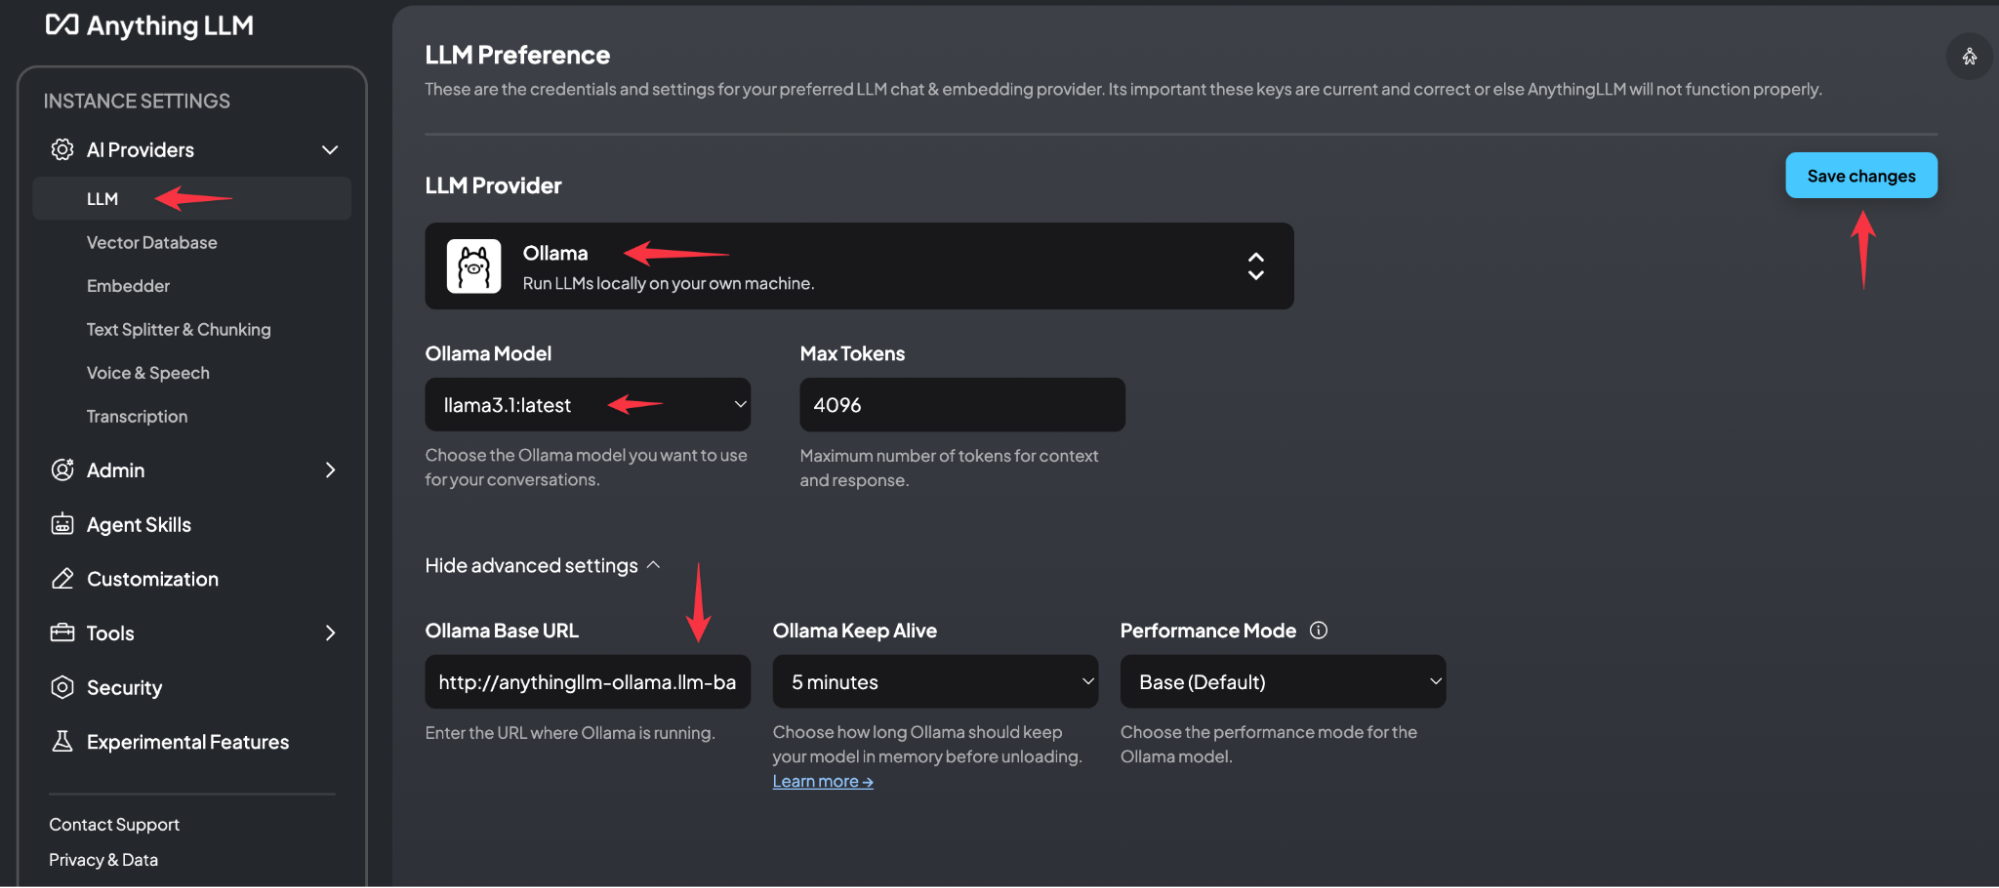Click the round icon button at top right
Image resolution: width=1999 pixels, height=888 pixels.
tap(1969, 56)
